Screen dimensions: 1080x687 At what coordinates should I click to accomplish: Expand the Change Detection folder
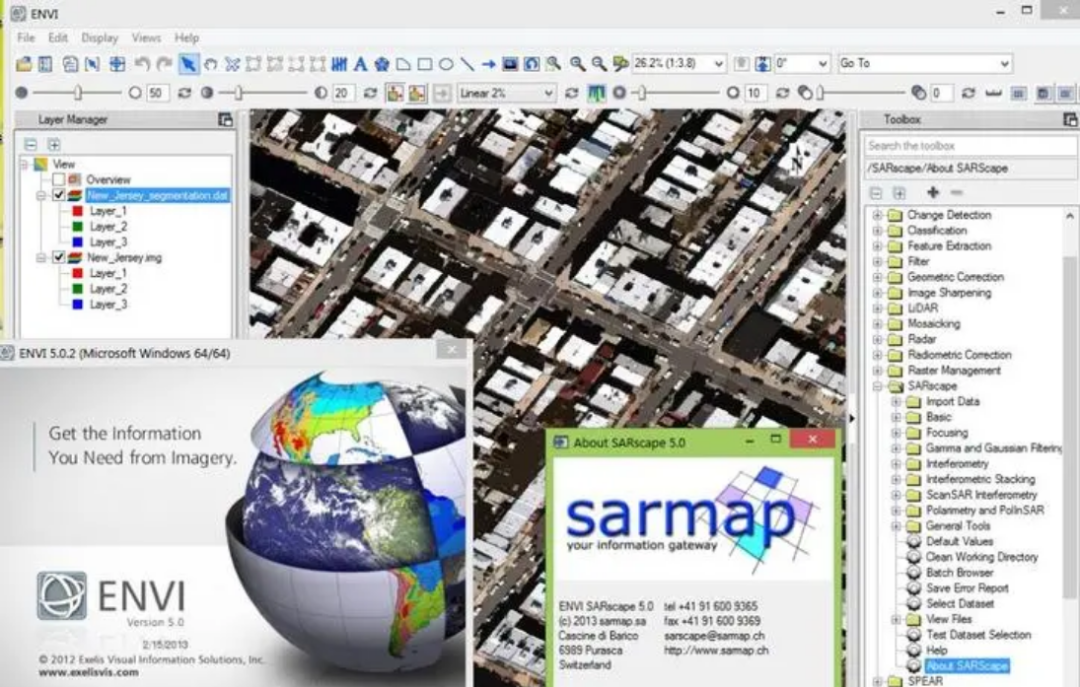click(877, 215)
